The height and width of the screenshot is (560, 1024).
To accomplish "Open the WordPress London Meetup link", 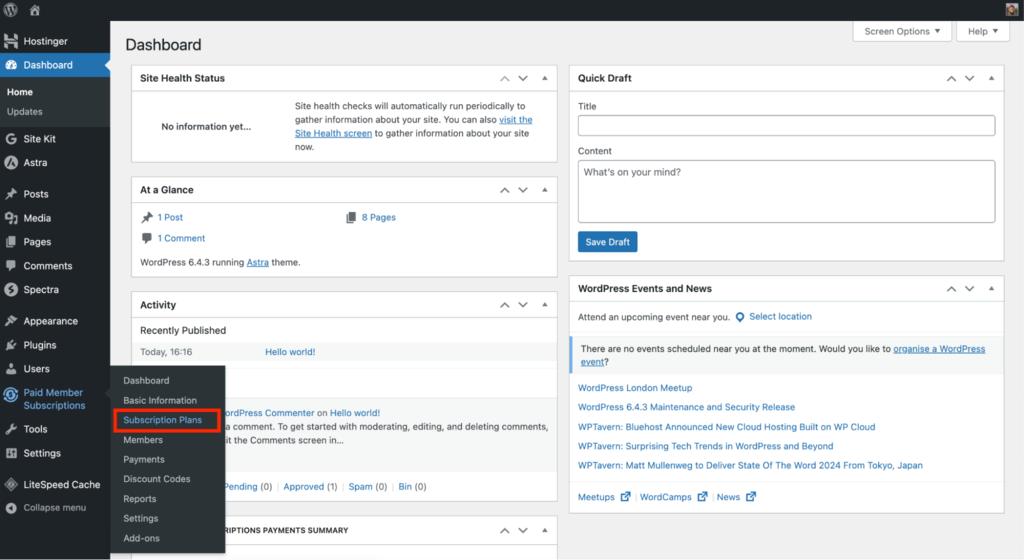I will coord(634,388).
